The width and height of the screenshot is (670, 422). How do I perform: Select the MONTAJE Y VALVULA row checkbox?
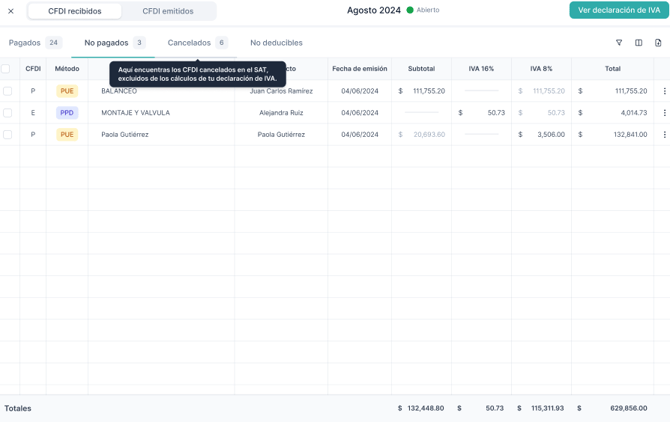[7, 113]
